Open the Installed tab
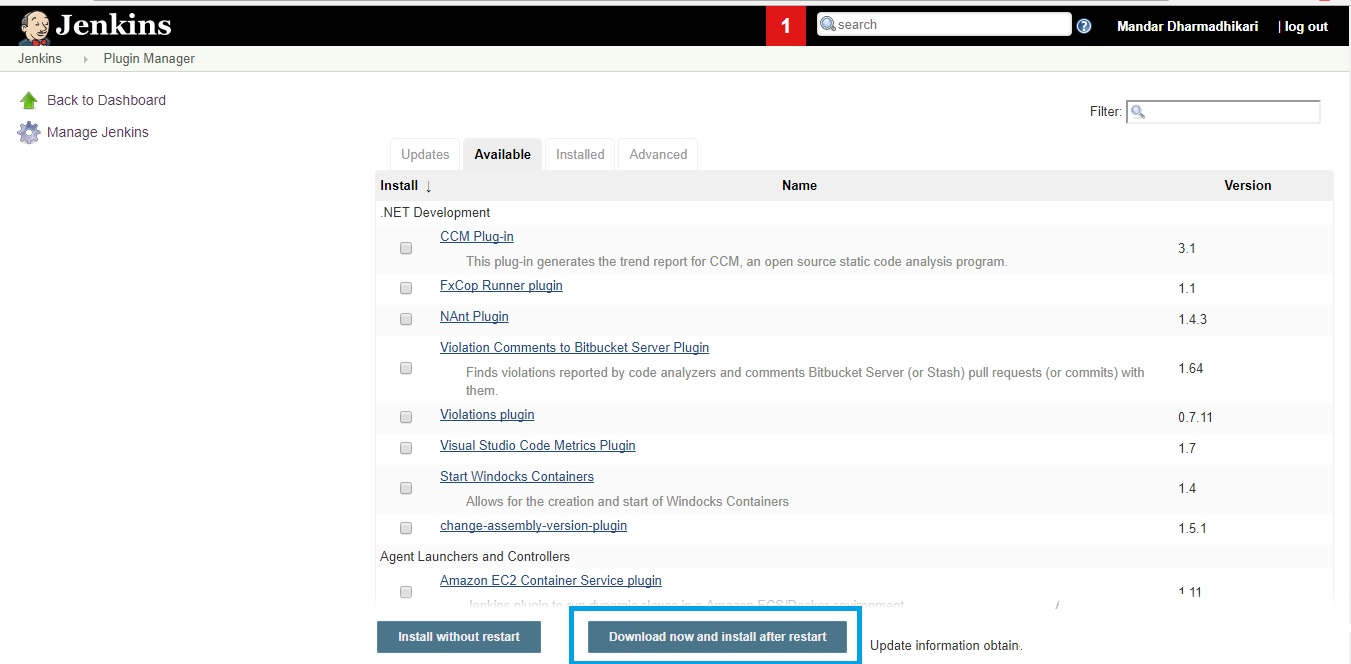 tap(580, 154)
